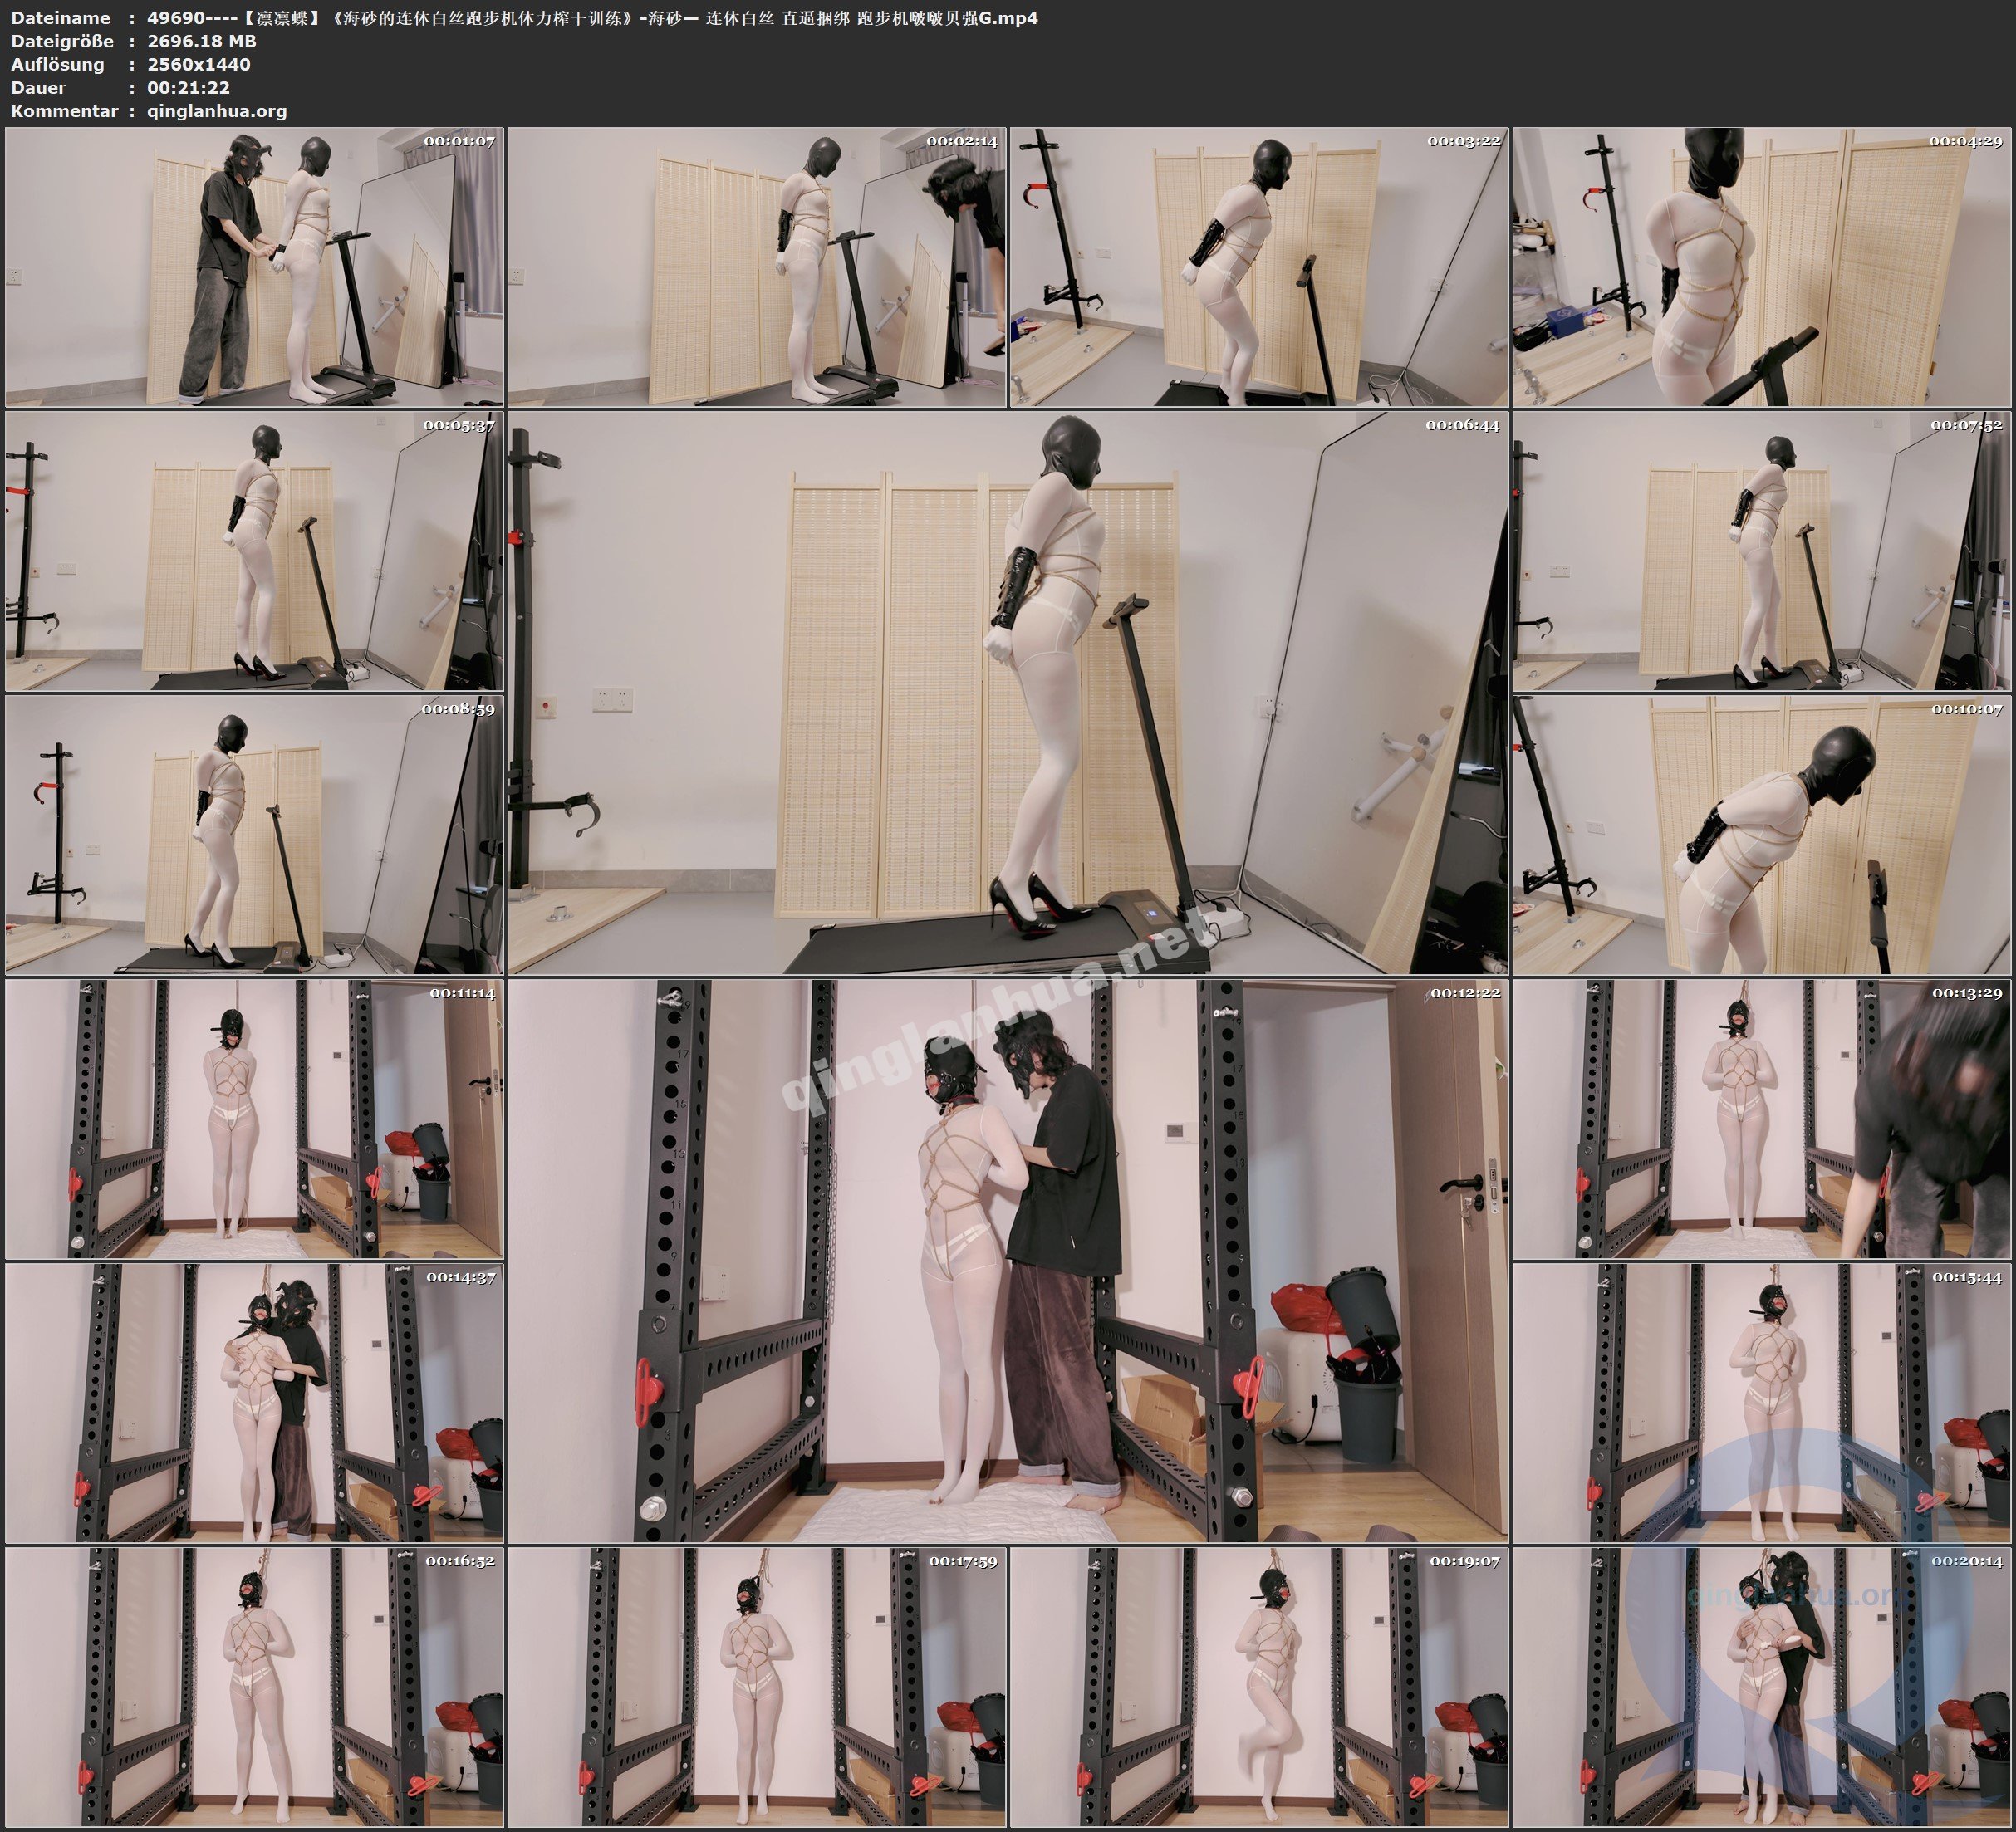Screen dimensions: 2016x1832
Task: Click the 2696.18 MB file size value
Action: tap(201, 41)
